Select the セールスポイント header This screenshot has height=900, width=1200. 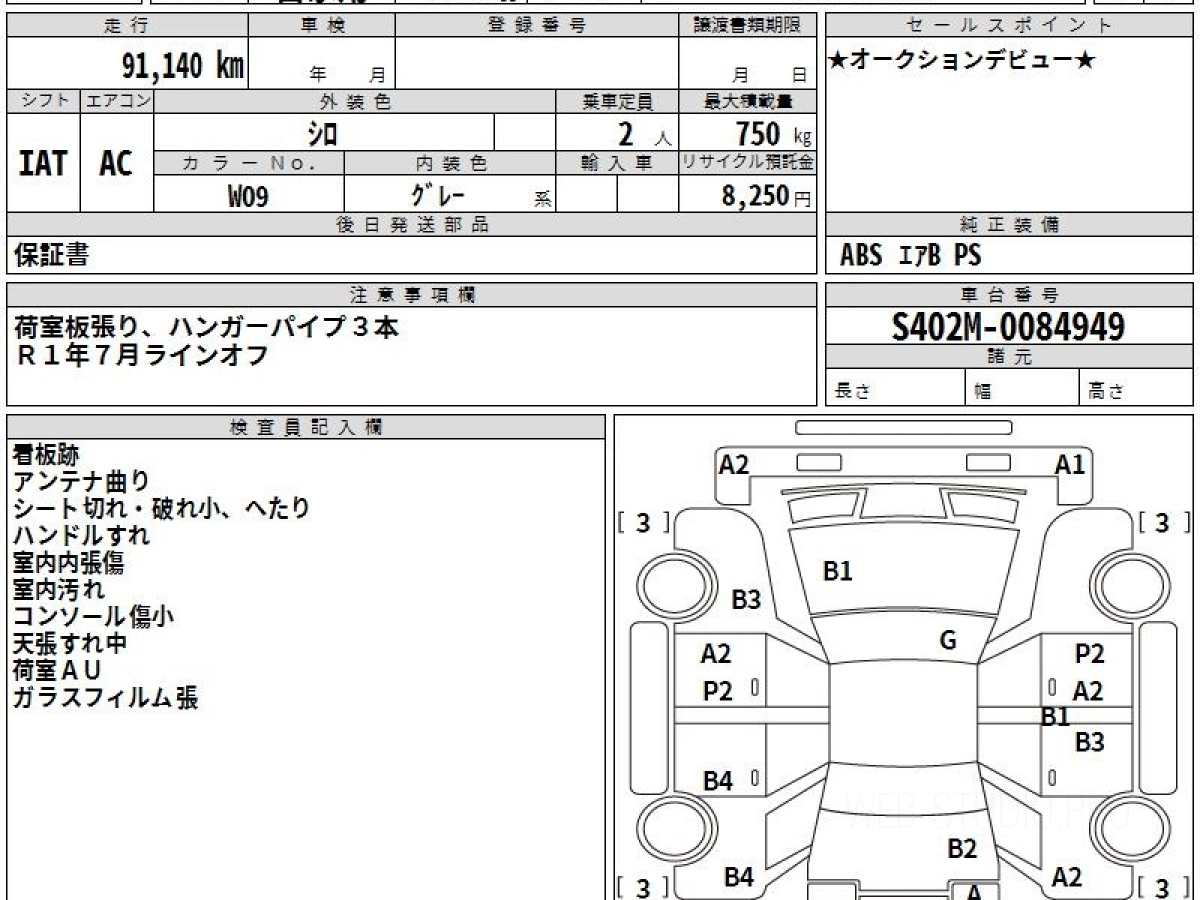(x=1009, y=26)
